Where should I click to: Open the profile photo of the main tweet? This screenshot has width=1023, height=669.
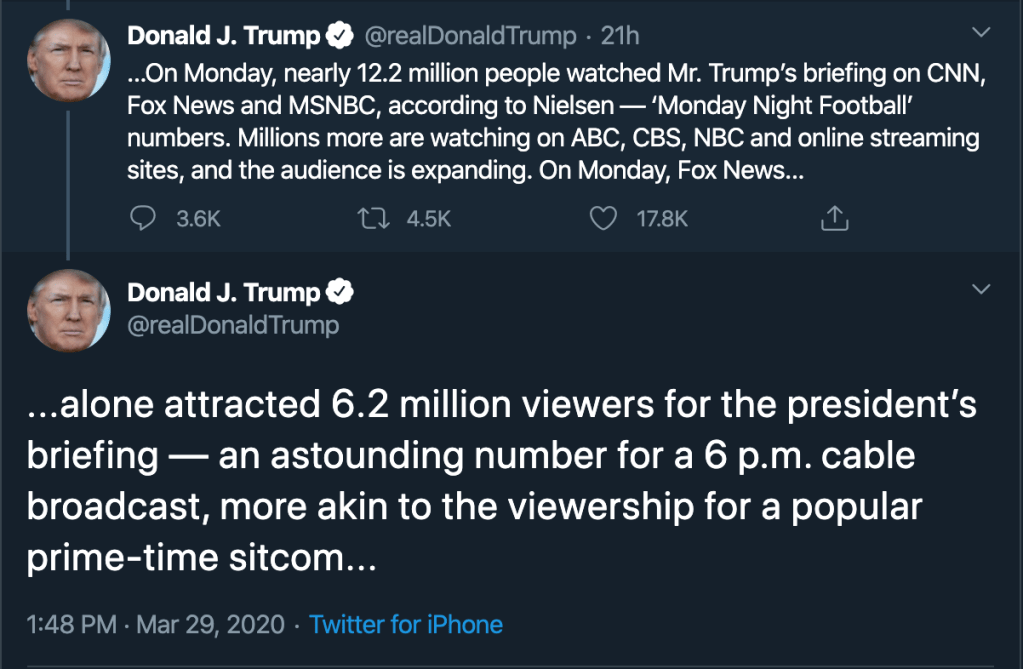pyautogui.click(x=68, y=309)
